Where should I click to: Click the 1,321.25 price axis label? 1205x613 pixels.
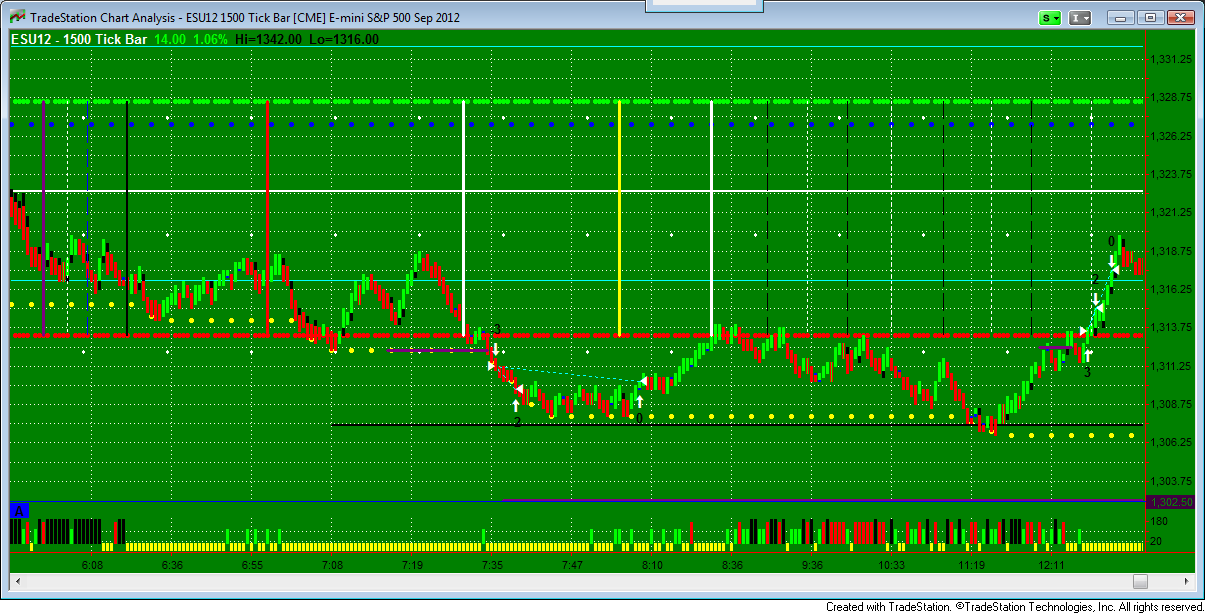tap(1169, 212)
